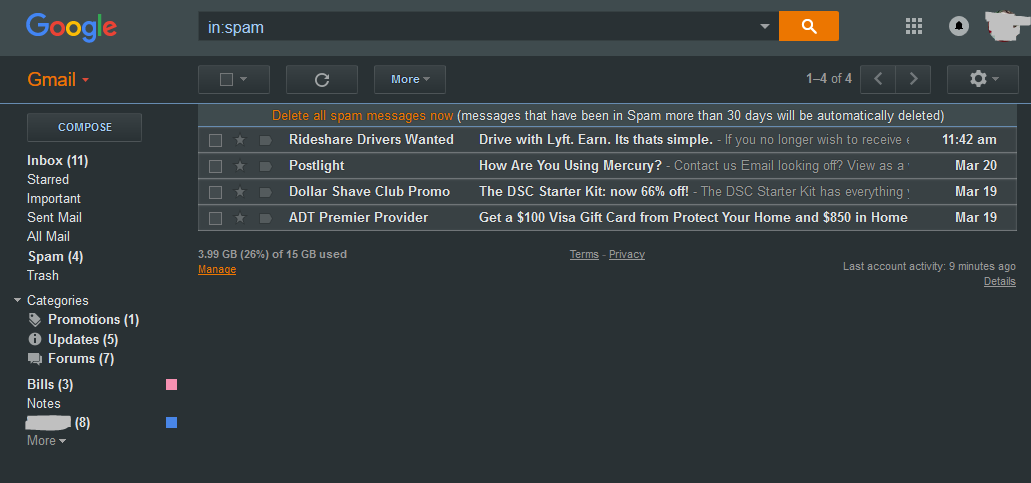
Task: Star the Postlight email
Action: coord(240,166)
